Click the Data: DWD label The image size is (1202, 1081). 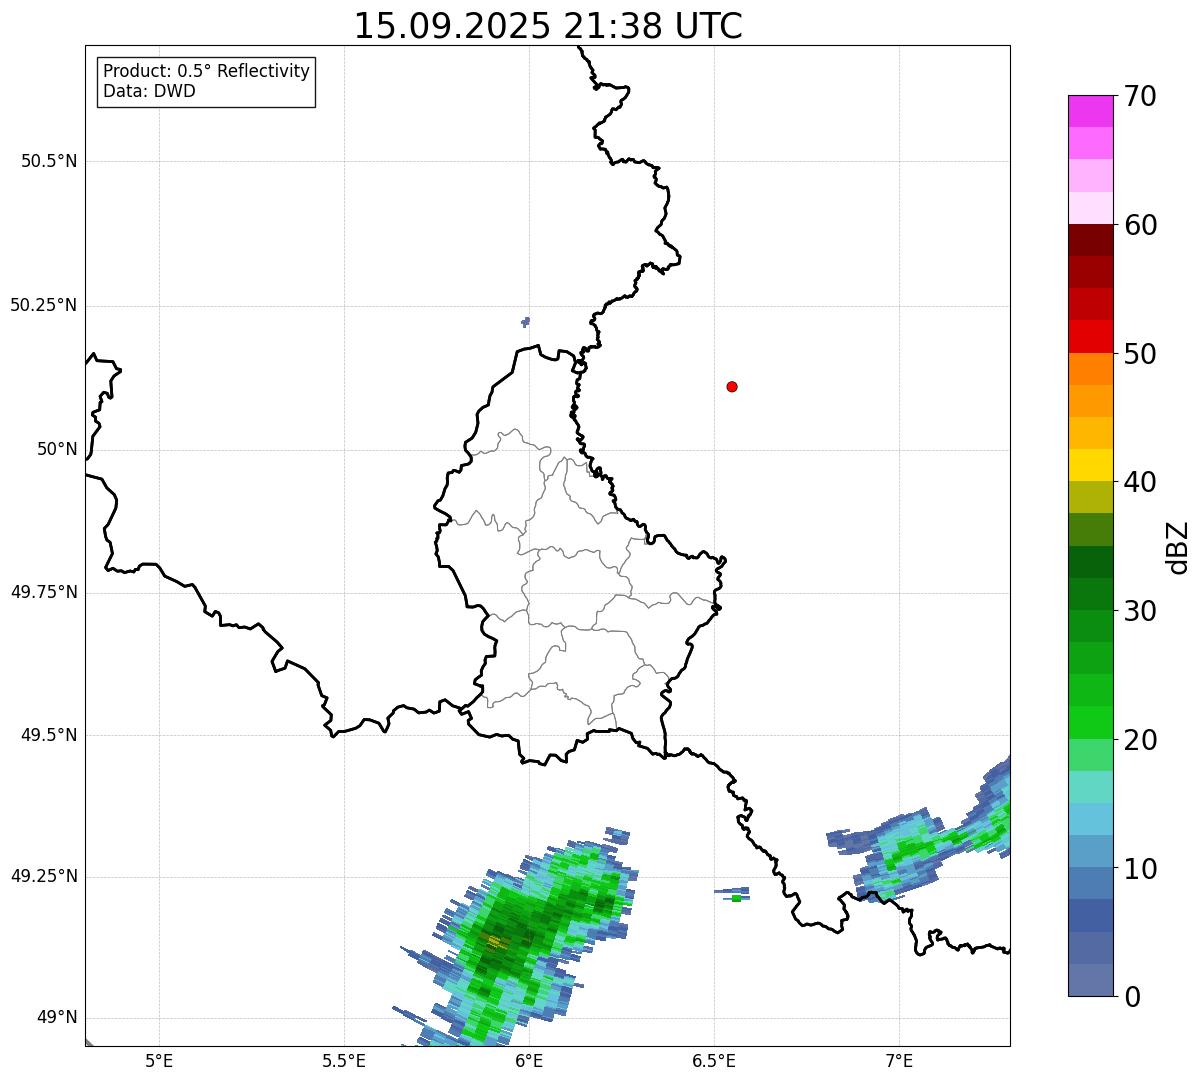click(149, 91)
